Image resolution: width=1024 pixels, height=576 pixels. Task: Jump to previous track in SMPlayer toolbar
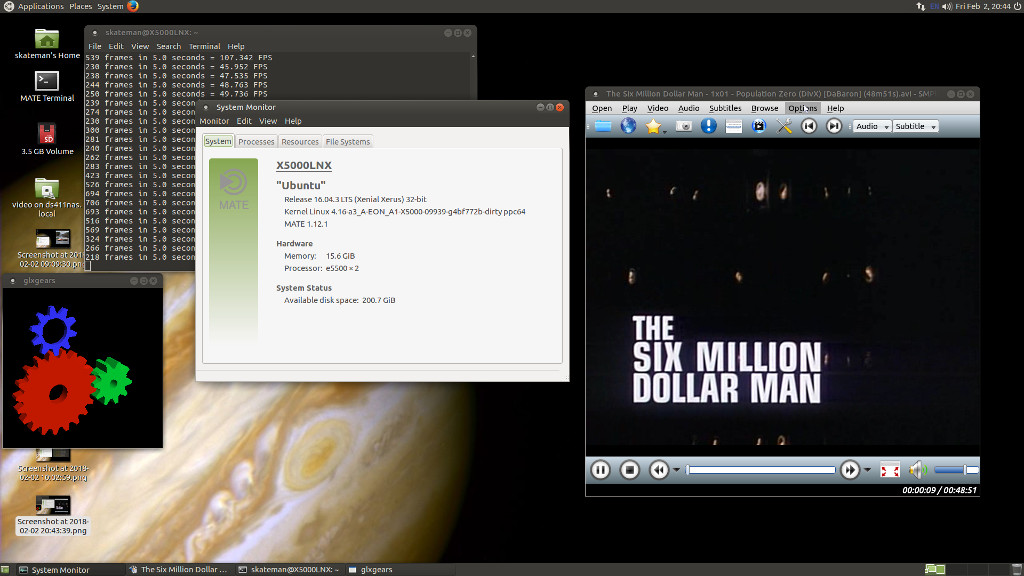(x=808, y=126)
